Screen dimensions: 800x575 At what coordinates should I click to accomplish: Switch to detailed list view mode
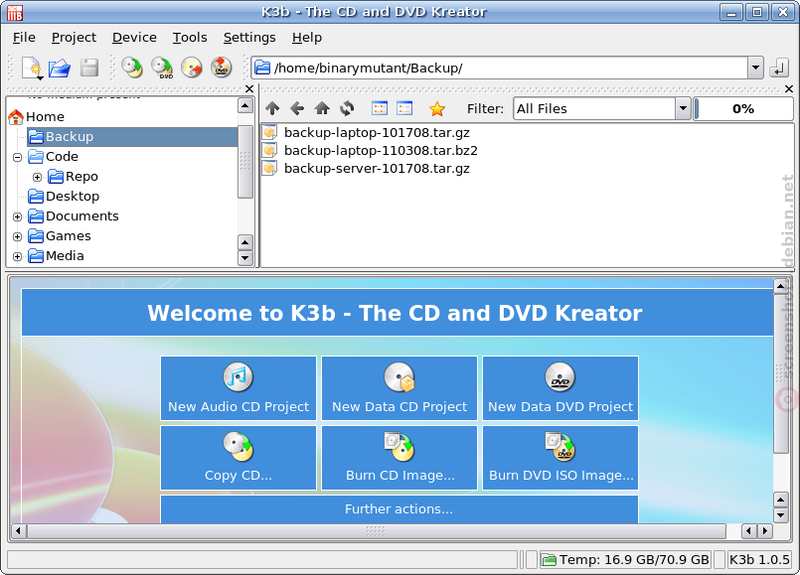tap(405, 108)
